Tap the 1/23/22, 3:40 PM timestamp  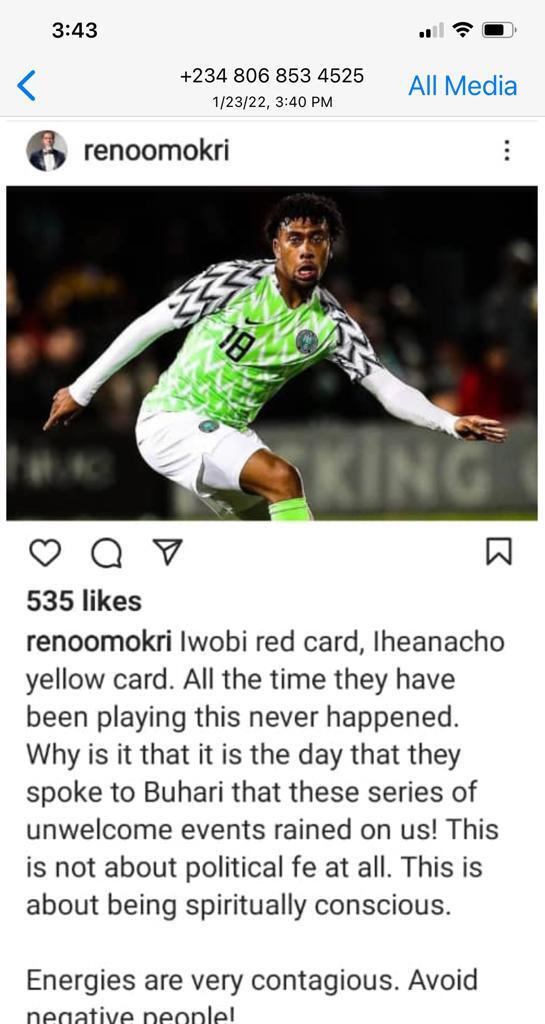coord(272,103)
